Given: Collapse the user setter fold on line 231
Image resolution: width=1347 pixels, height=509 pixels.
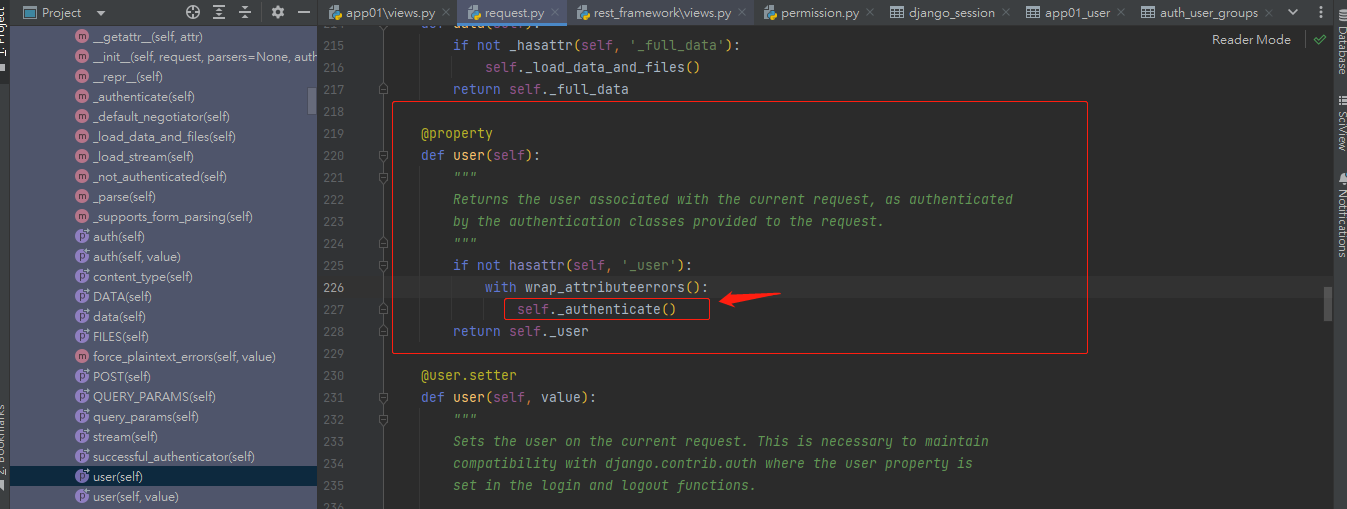Looking at the screenshot, I should [x=383, y=397].
